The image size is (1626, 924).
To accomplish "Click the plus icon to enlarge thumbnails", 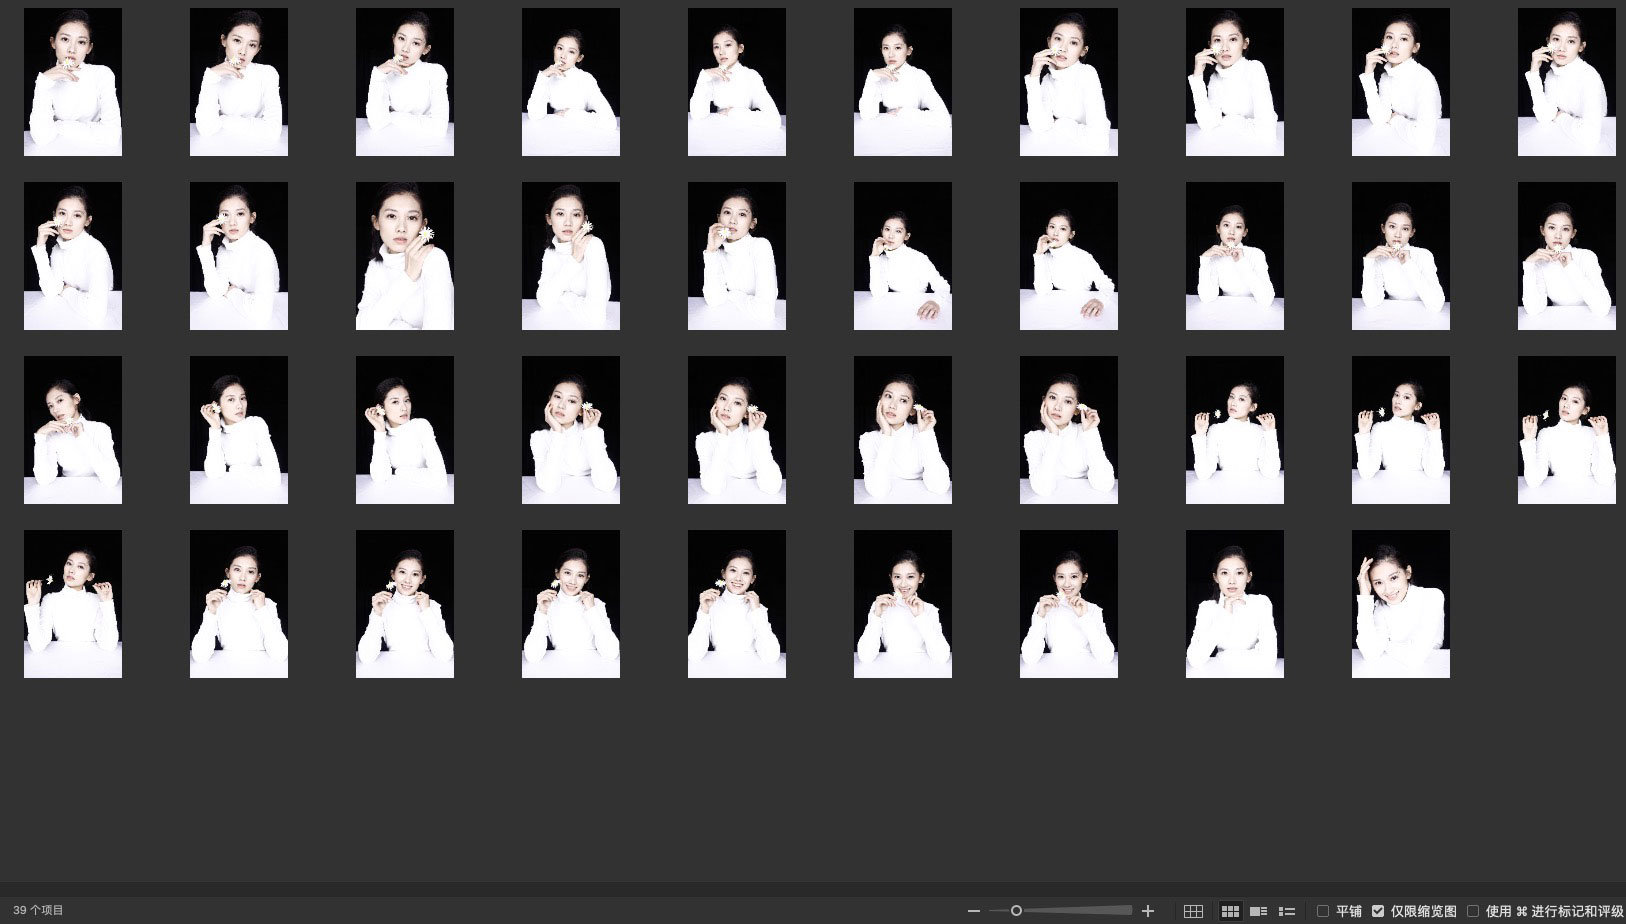I will (x=1148, y=911).
